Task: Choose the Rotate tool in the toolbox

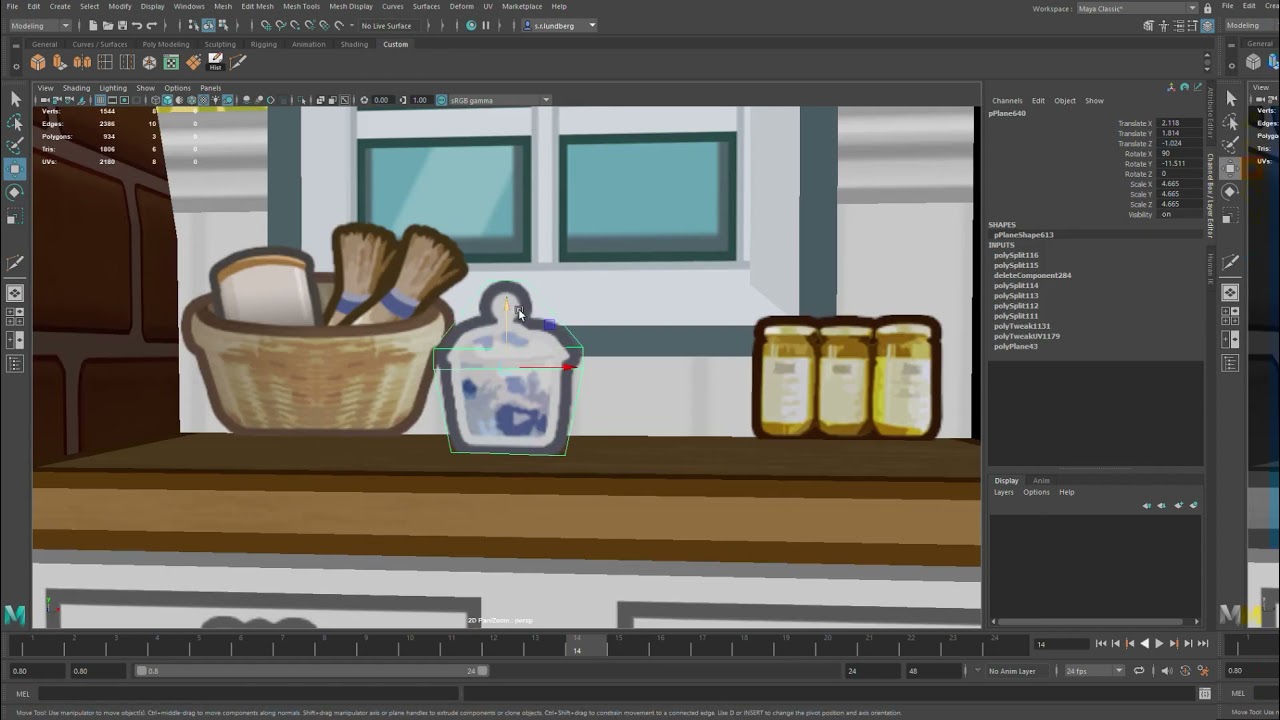Action: (15, 192)
